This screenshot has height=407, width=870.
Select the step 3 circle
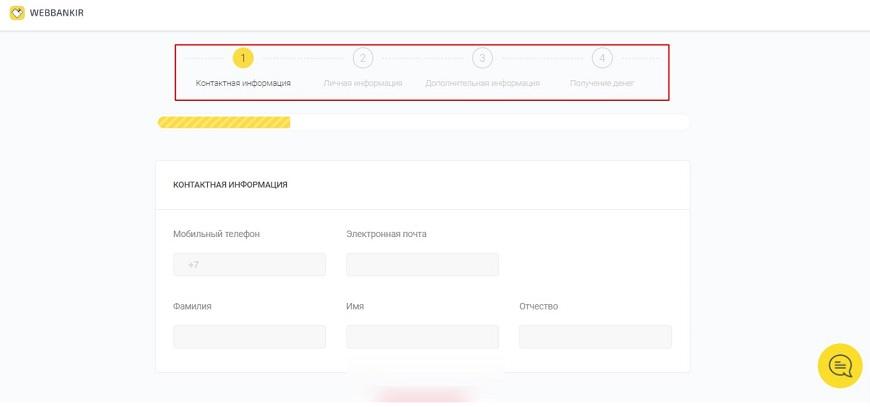[482, 58]
